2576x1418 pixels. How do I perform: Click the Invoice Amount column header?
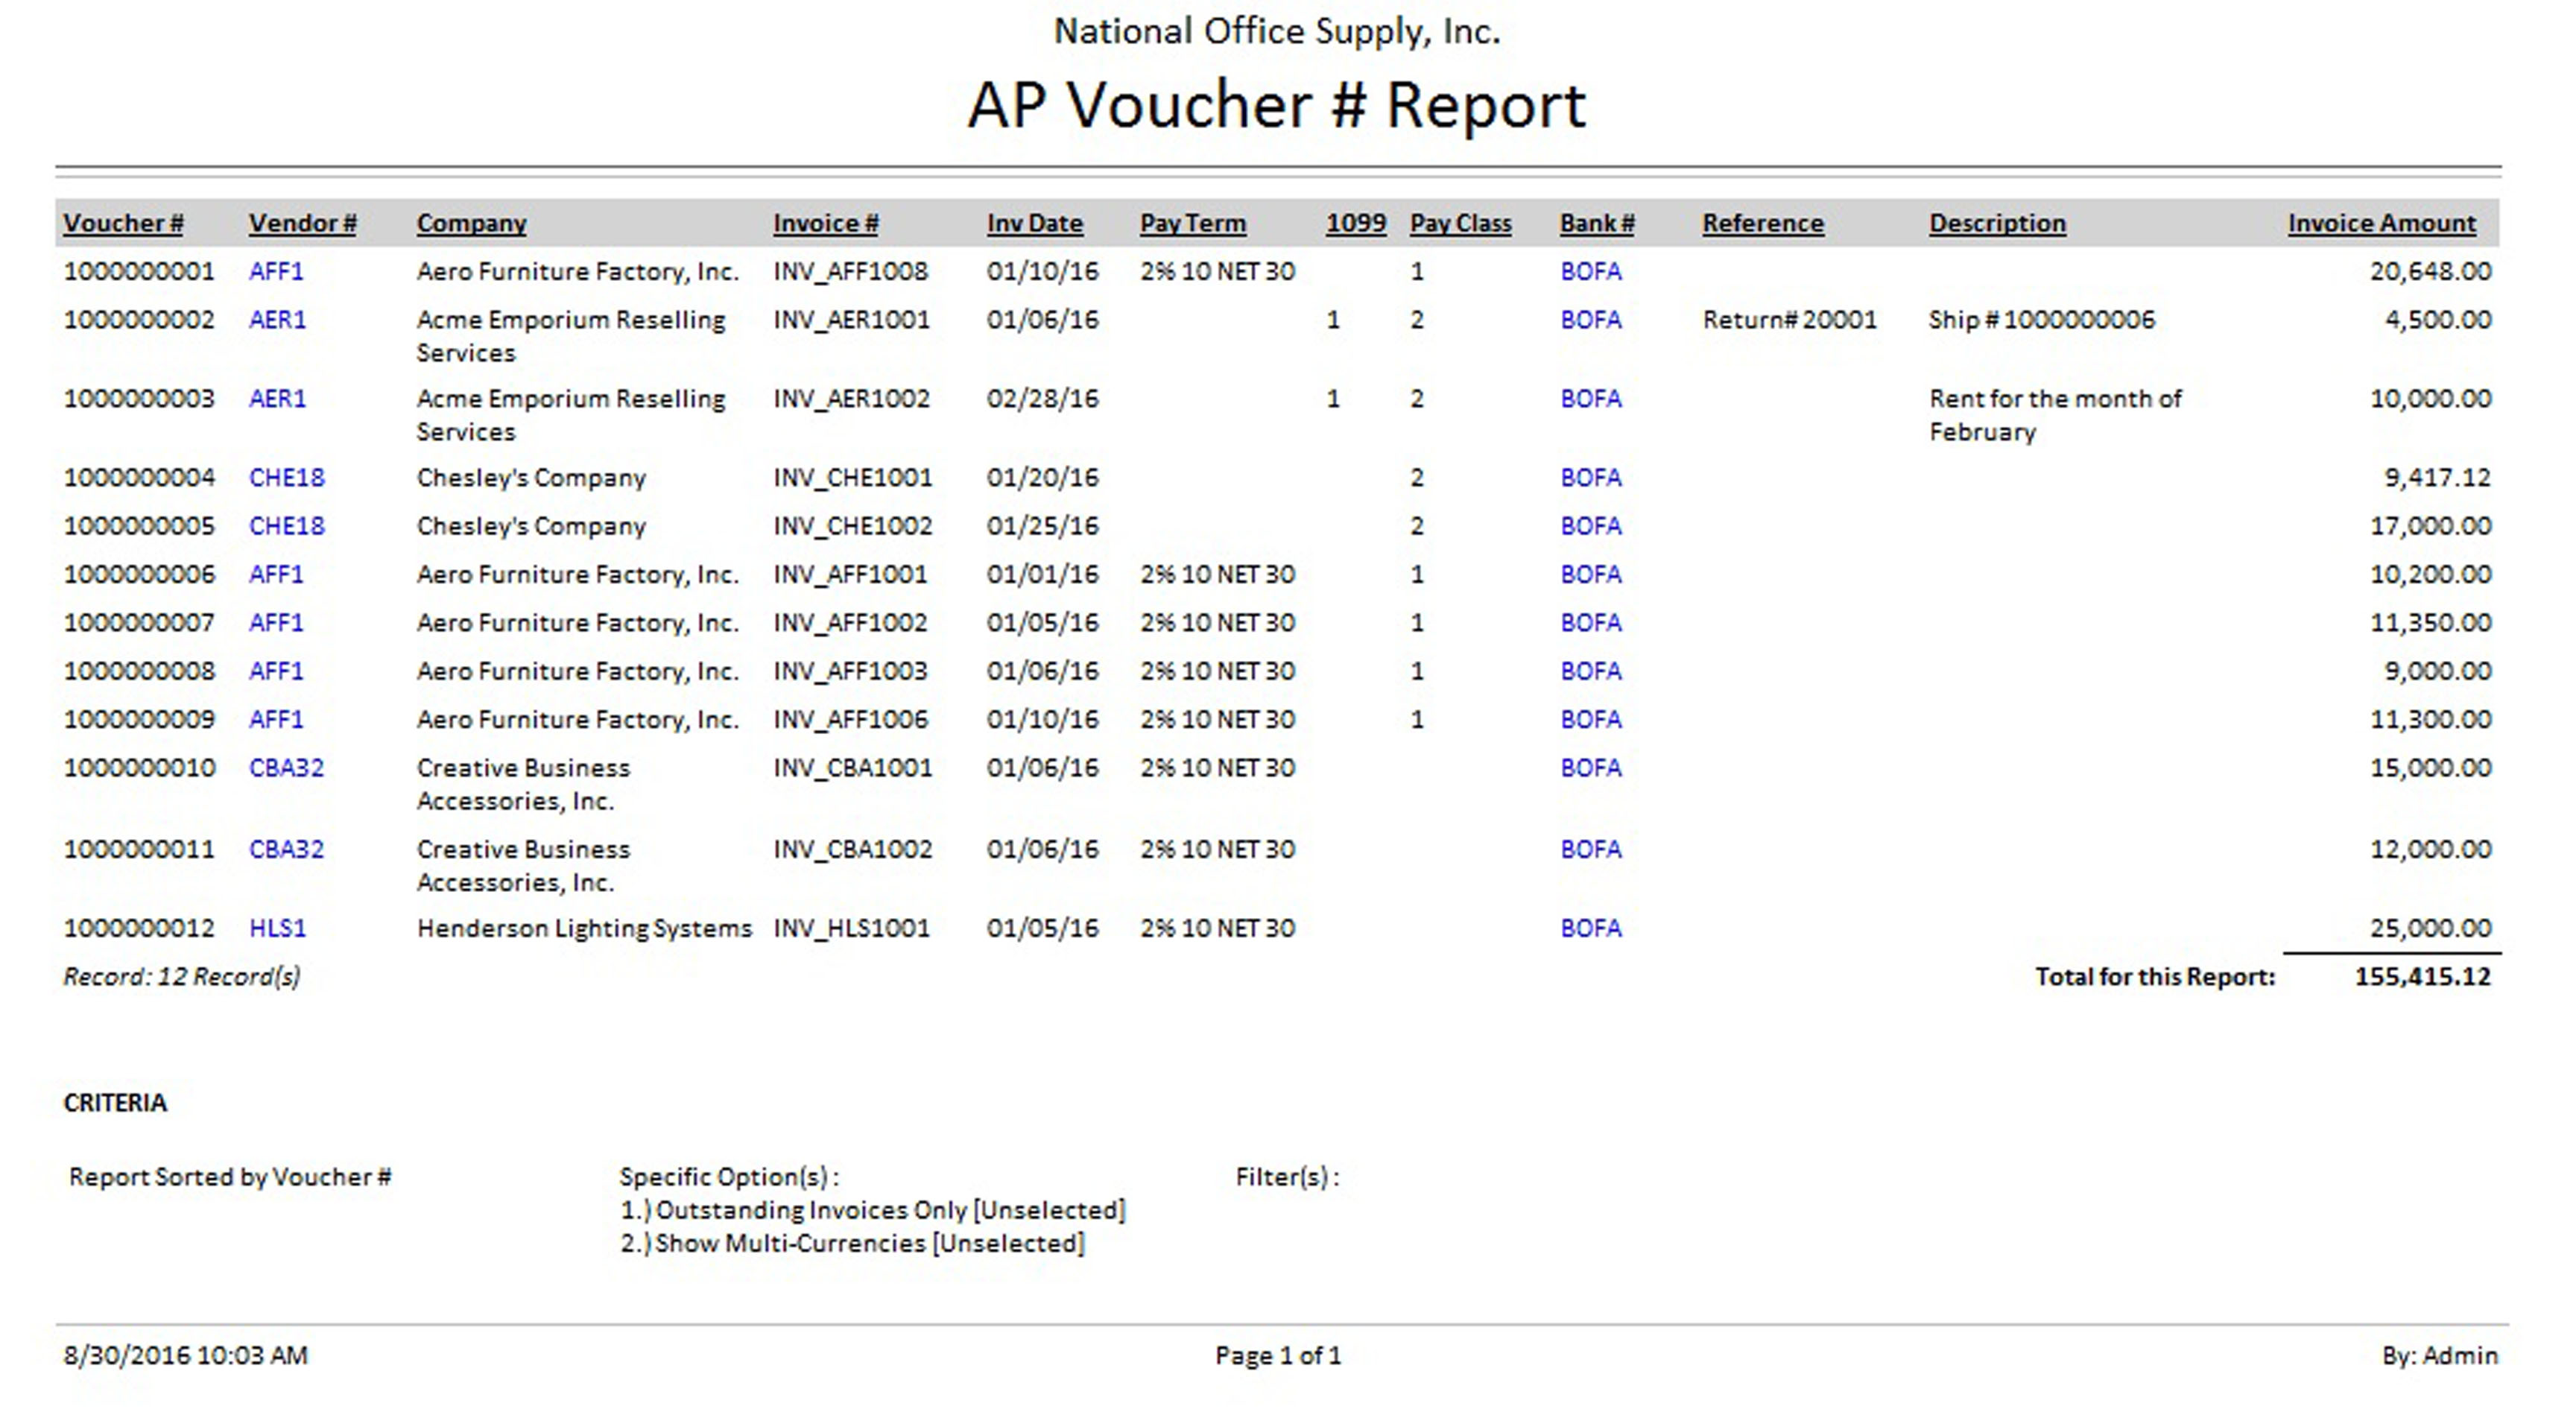2381,223
